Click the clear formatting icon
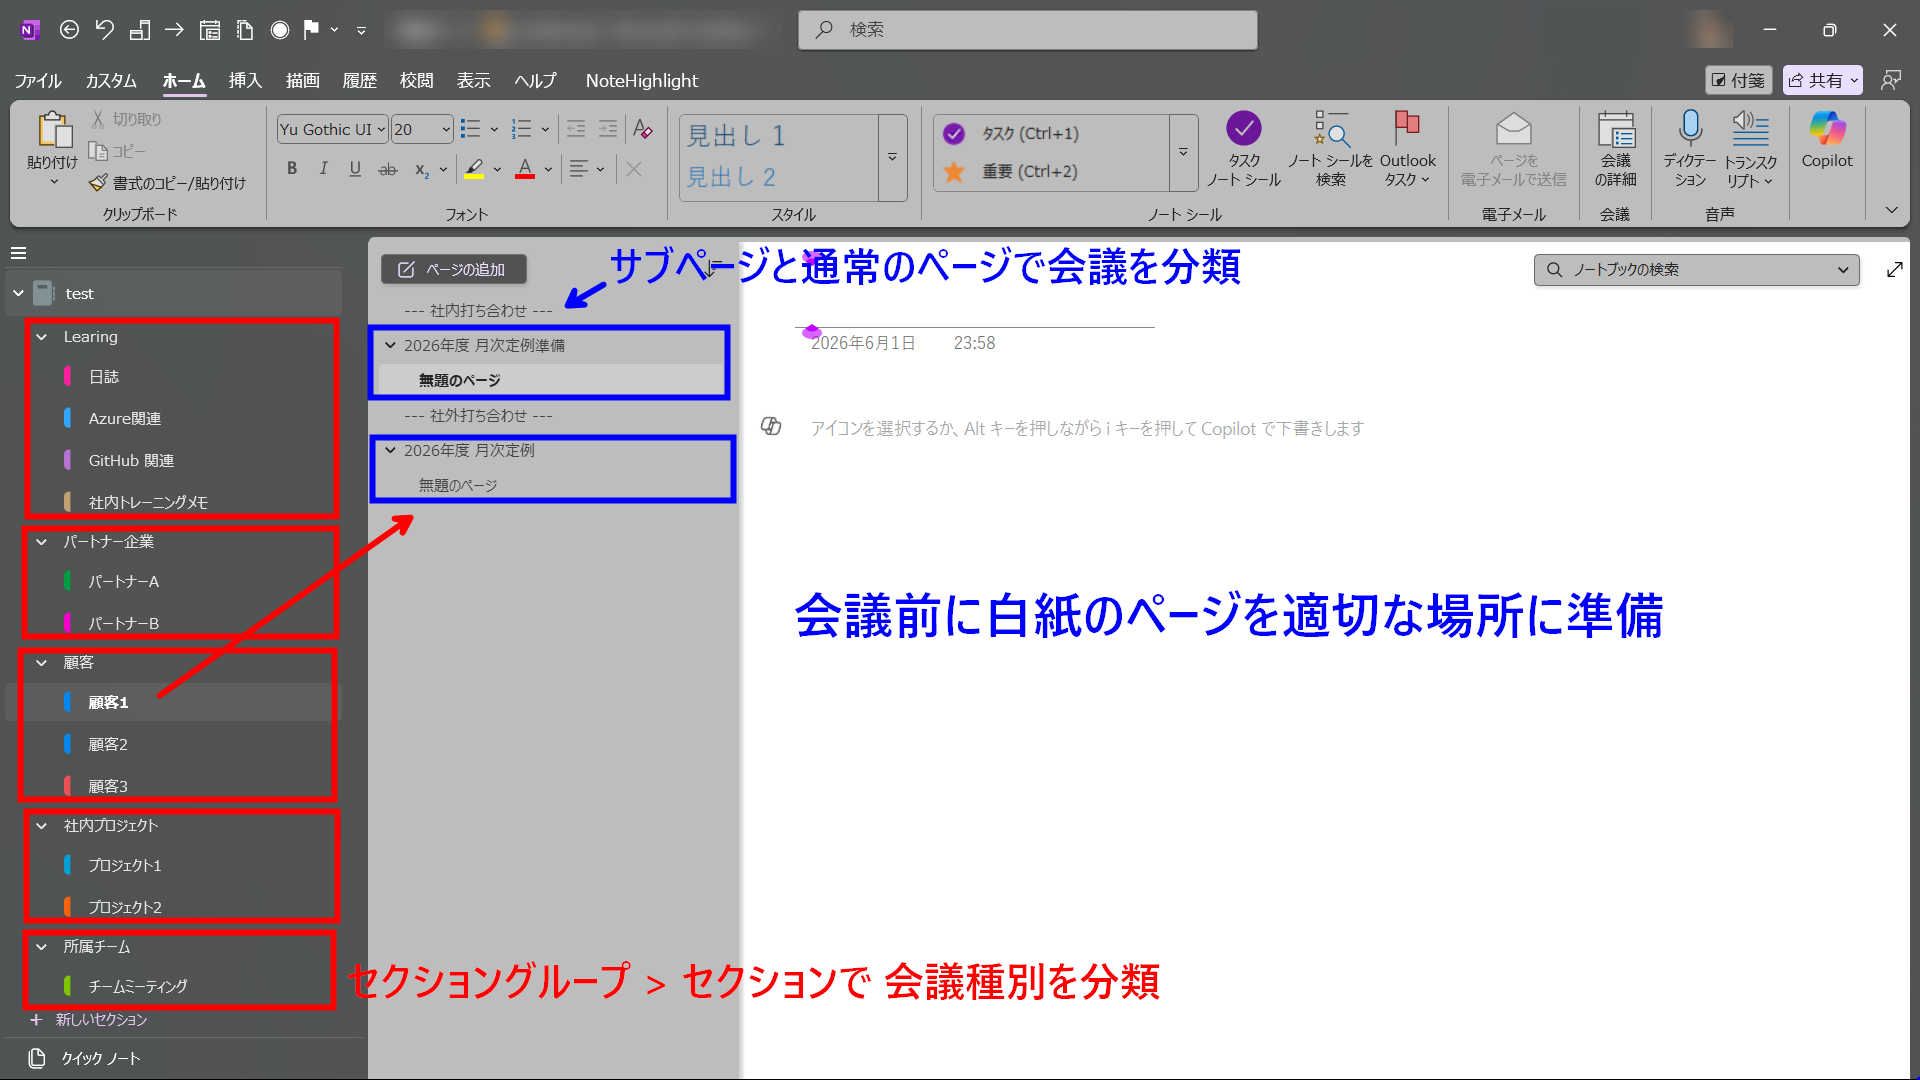This screenshot has height=1080, width=1920. (643, 129)
